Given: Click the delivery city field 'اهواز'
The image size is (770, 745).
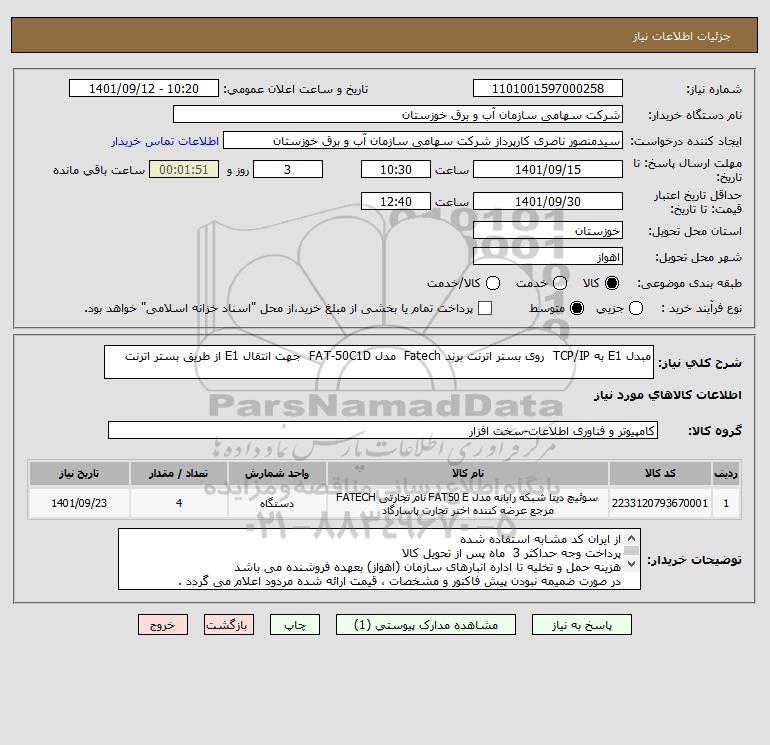Looking at the screenshot, I should coord(548,256).
